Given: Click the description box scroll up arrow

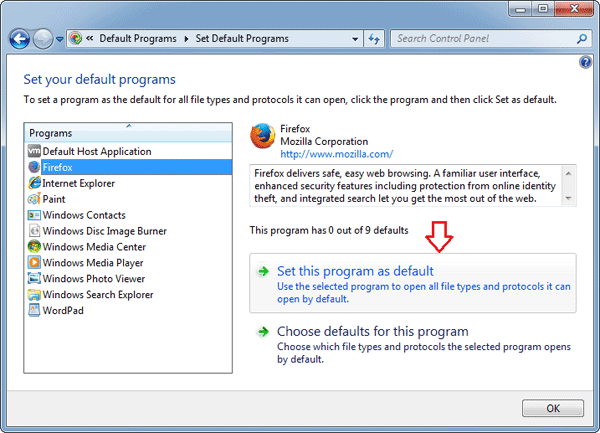Looking at the screenshot, I should pos(568,174).
